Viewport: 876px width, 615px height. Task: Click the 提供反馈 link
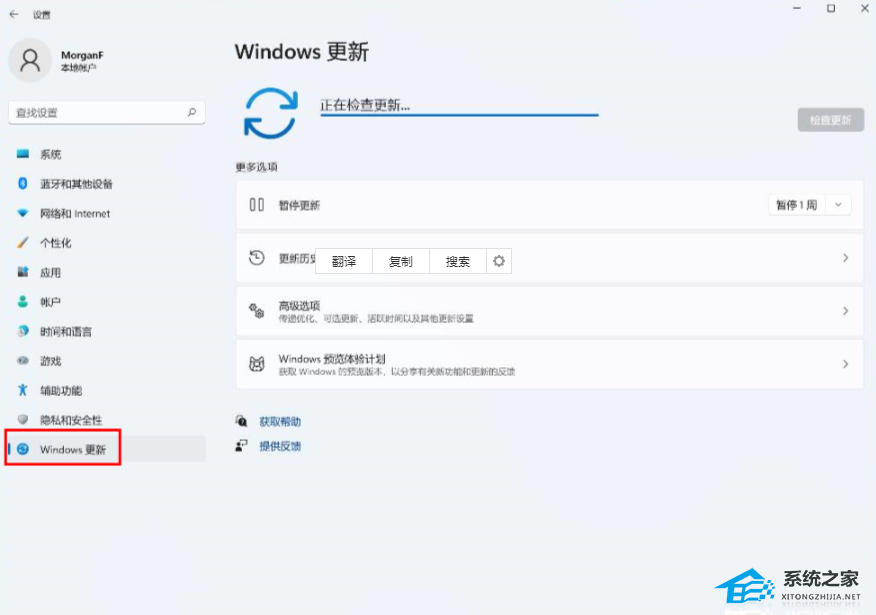coord(280,446)
